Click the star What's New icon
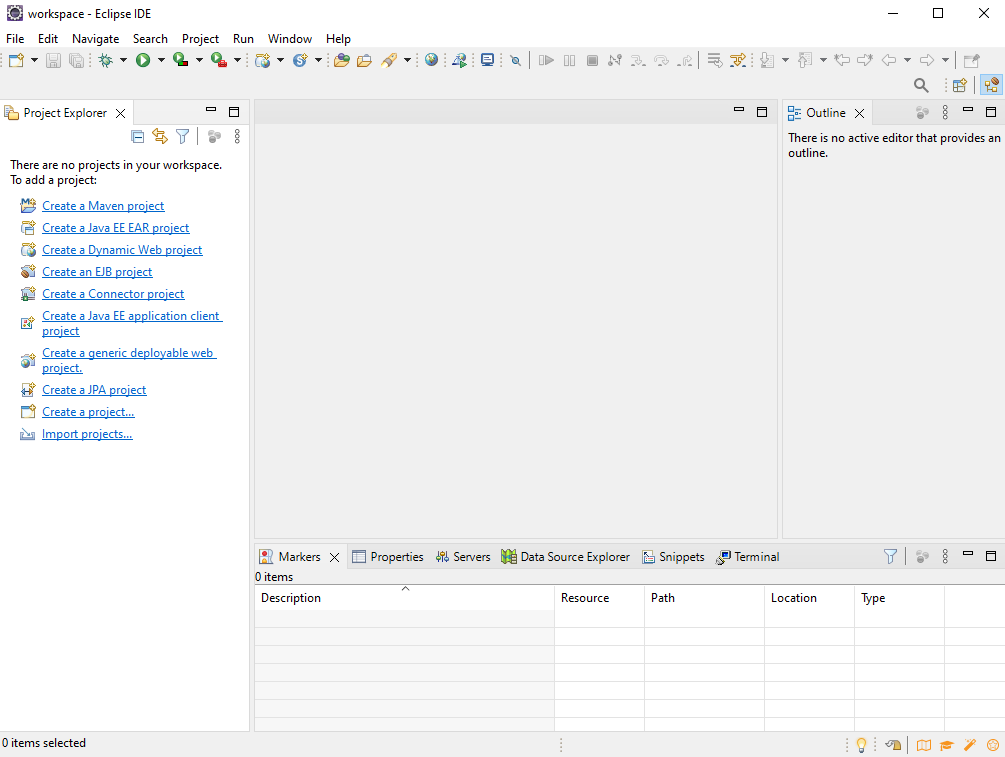 [993, 745]
